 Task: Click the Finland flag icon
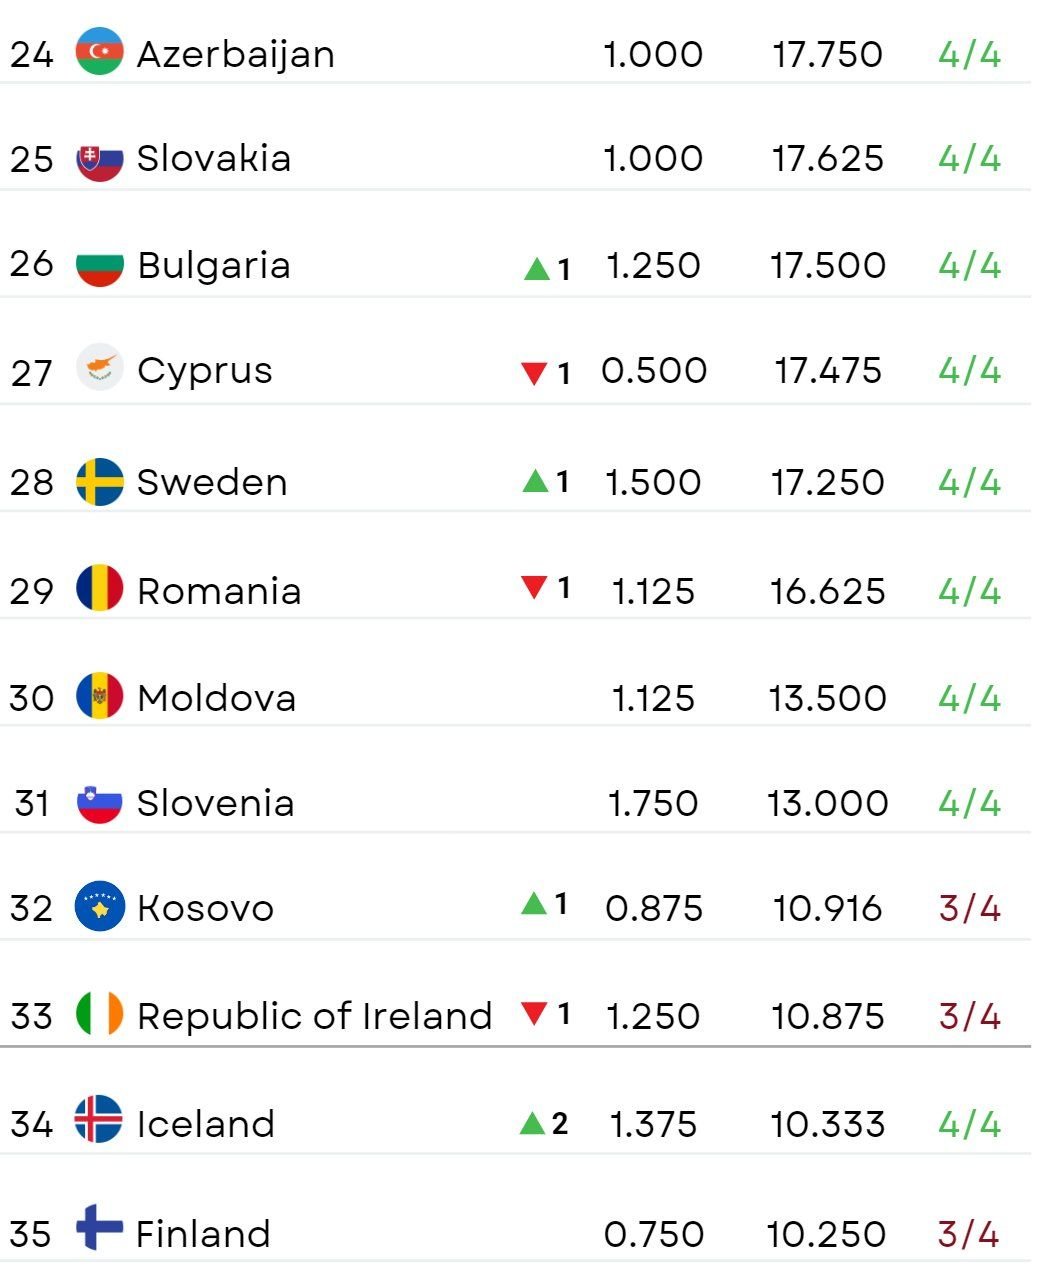coord(100,1227)
